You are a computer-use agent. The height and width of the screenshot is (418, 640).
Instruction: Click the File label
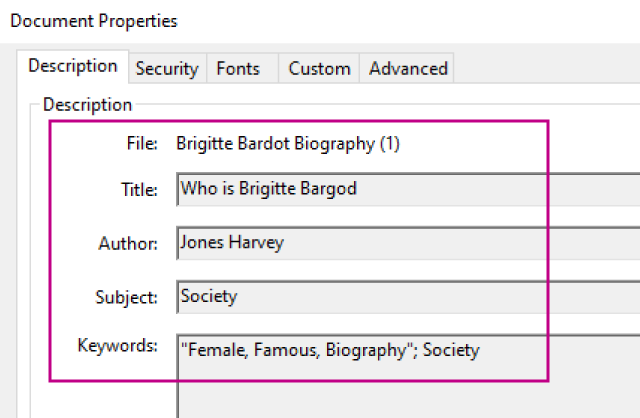pos(142,144)
